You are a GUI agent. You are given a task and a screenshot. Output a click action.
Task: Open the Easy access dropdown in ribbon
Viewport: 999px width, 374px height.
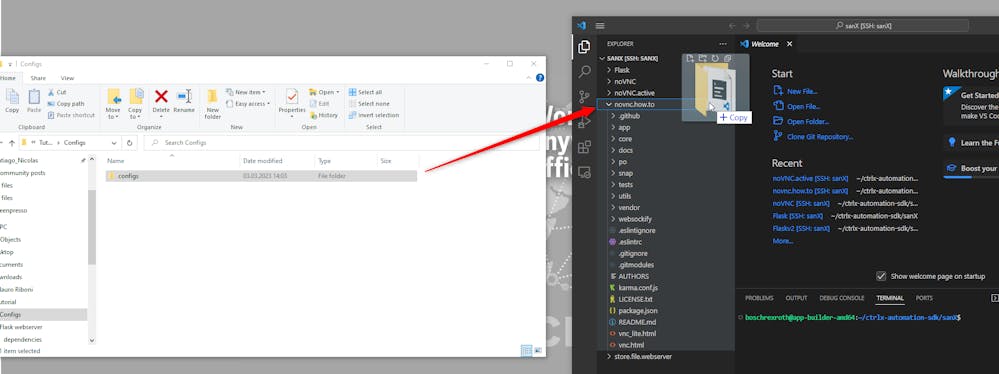(x=248, y=104)
